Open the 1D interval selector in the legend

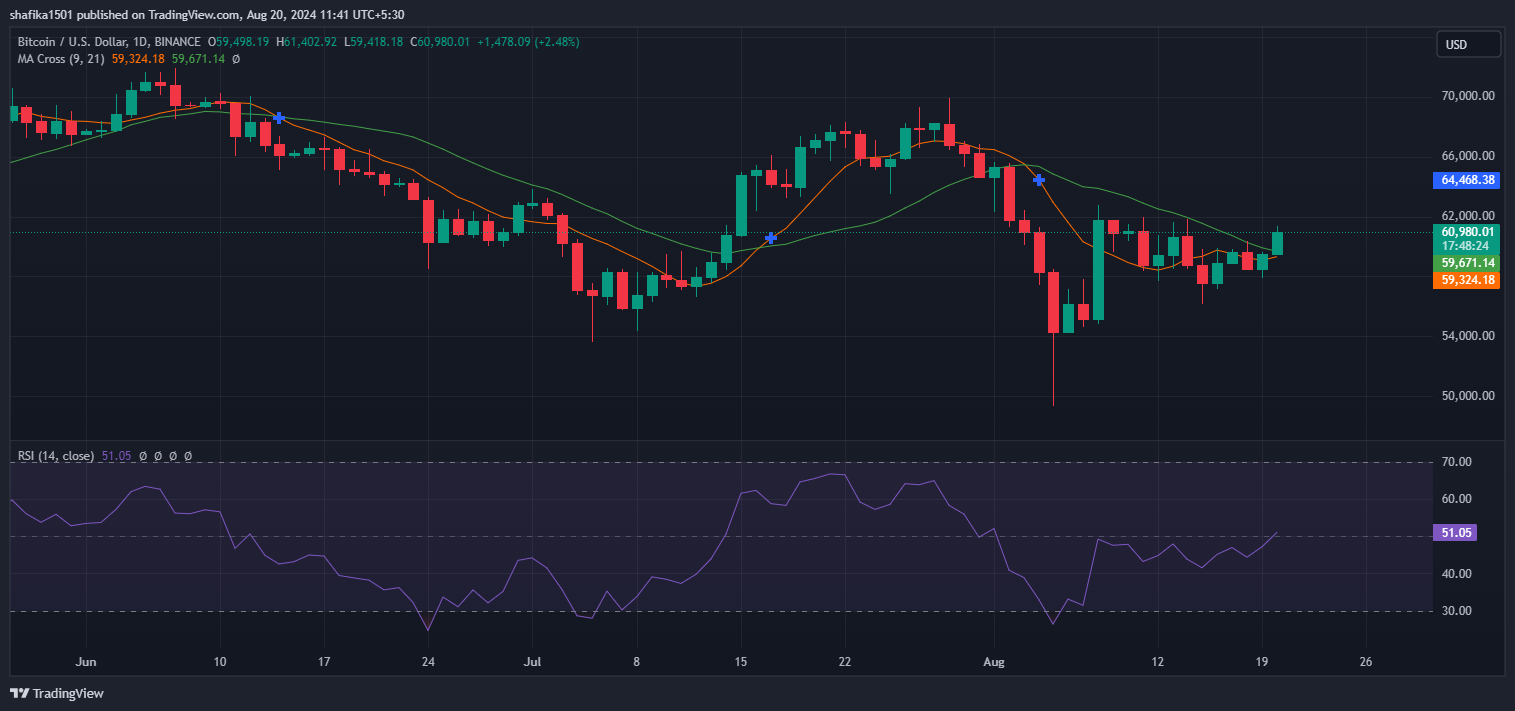coord(142,41)
